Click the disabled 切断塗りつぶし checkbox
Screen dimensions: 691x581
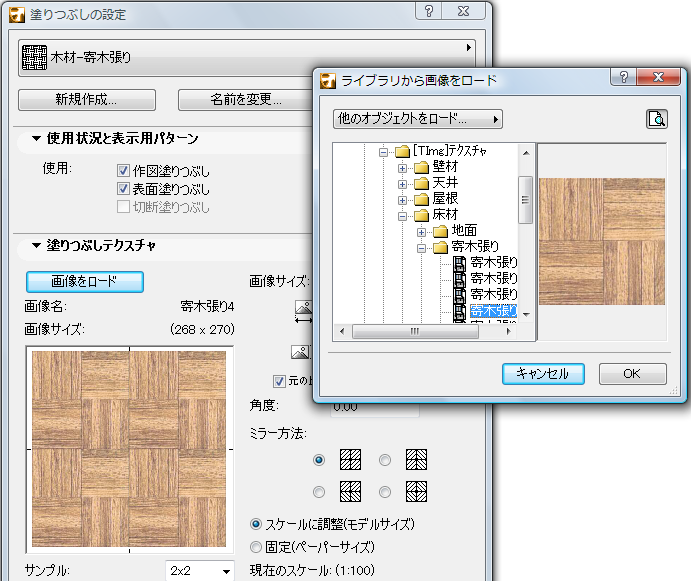(x=123, y=207)
